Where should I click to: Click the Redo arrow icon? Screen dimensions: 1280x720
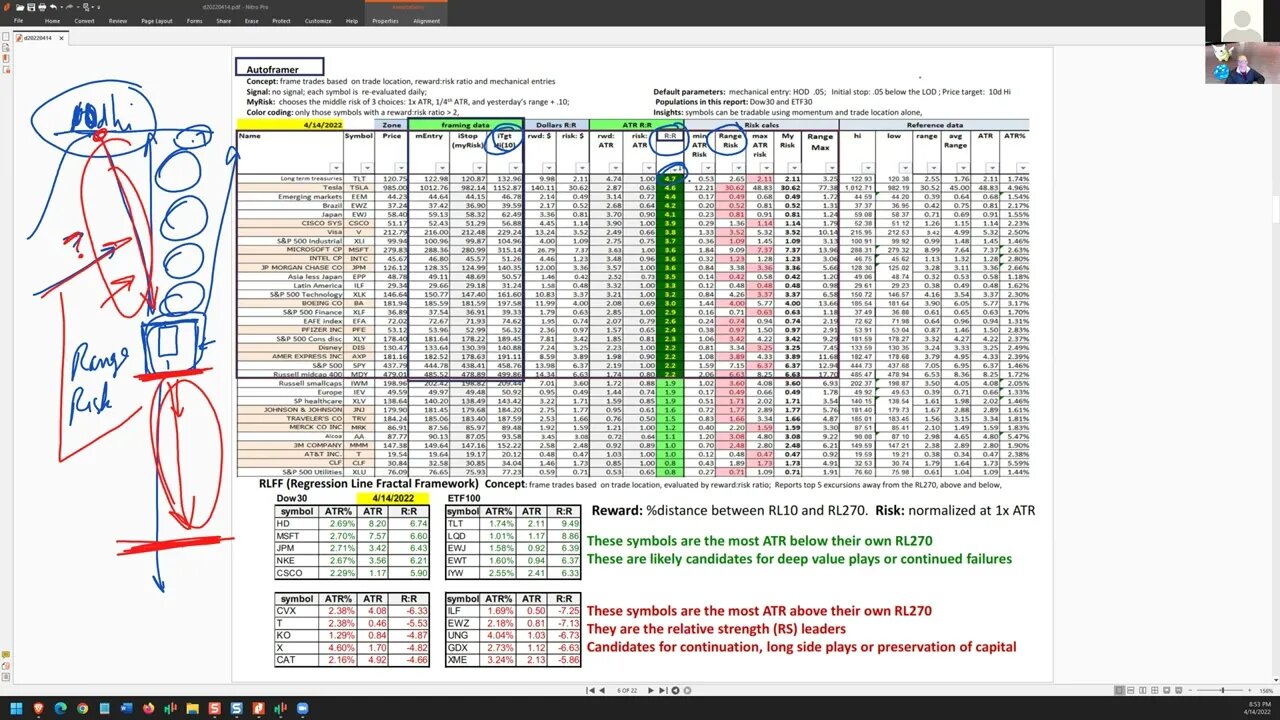[x=69, y=7]
